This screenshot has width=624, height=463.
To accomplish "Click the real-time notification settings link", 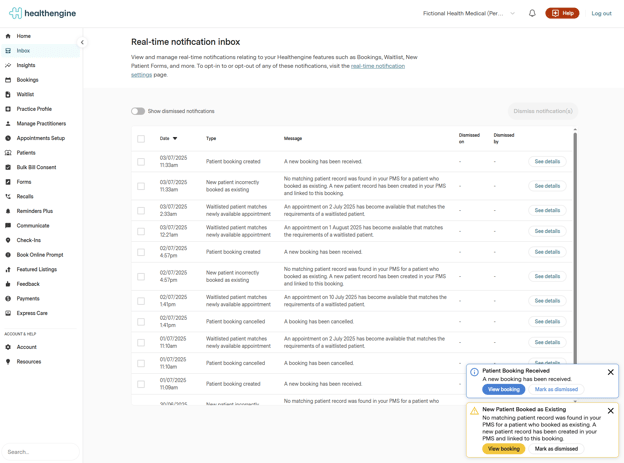I will pyautogui.click(x=378, y=66).
